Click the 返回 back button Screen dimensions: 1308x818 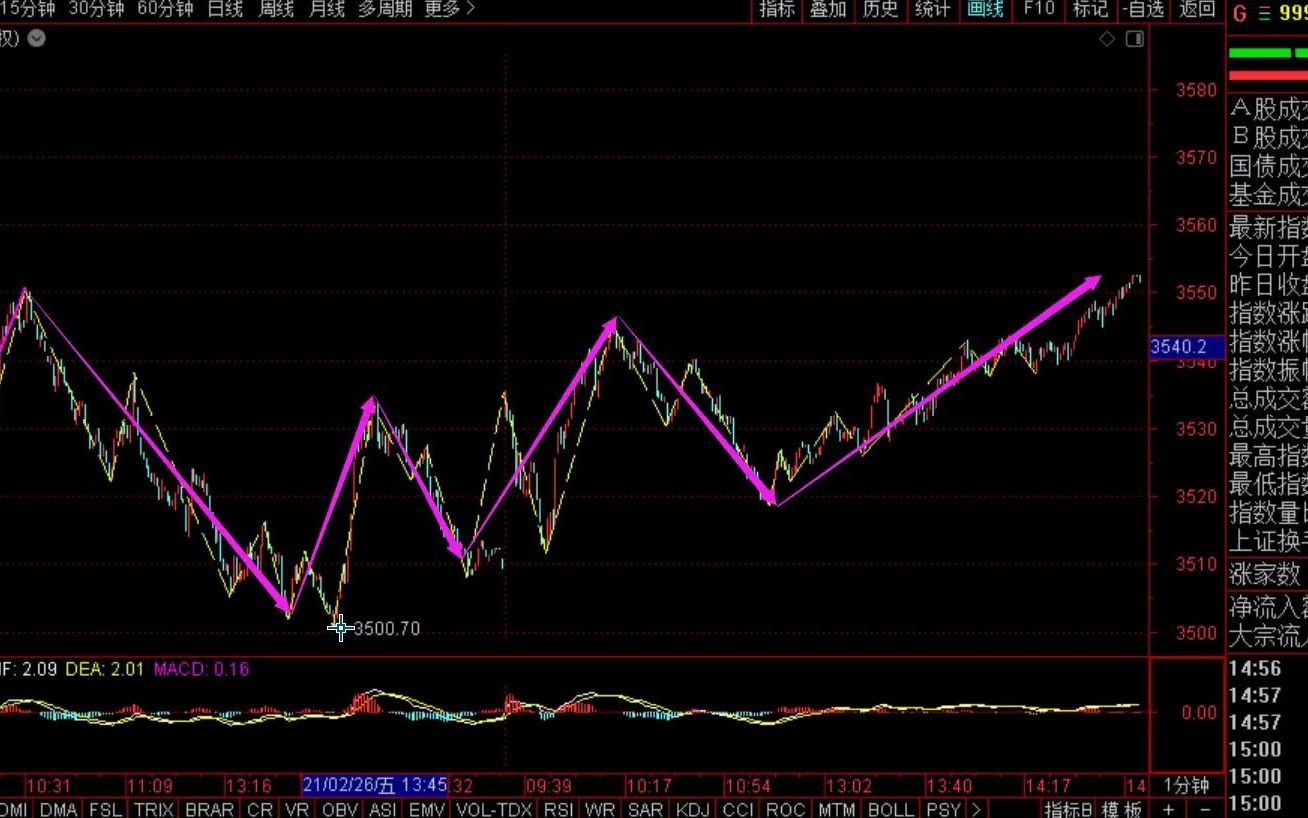1197,9
